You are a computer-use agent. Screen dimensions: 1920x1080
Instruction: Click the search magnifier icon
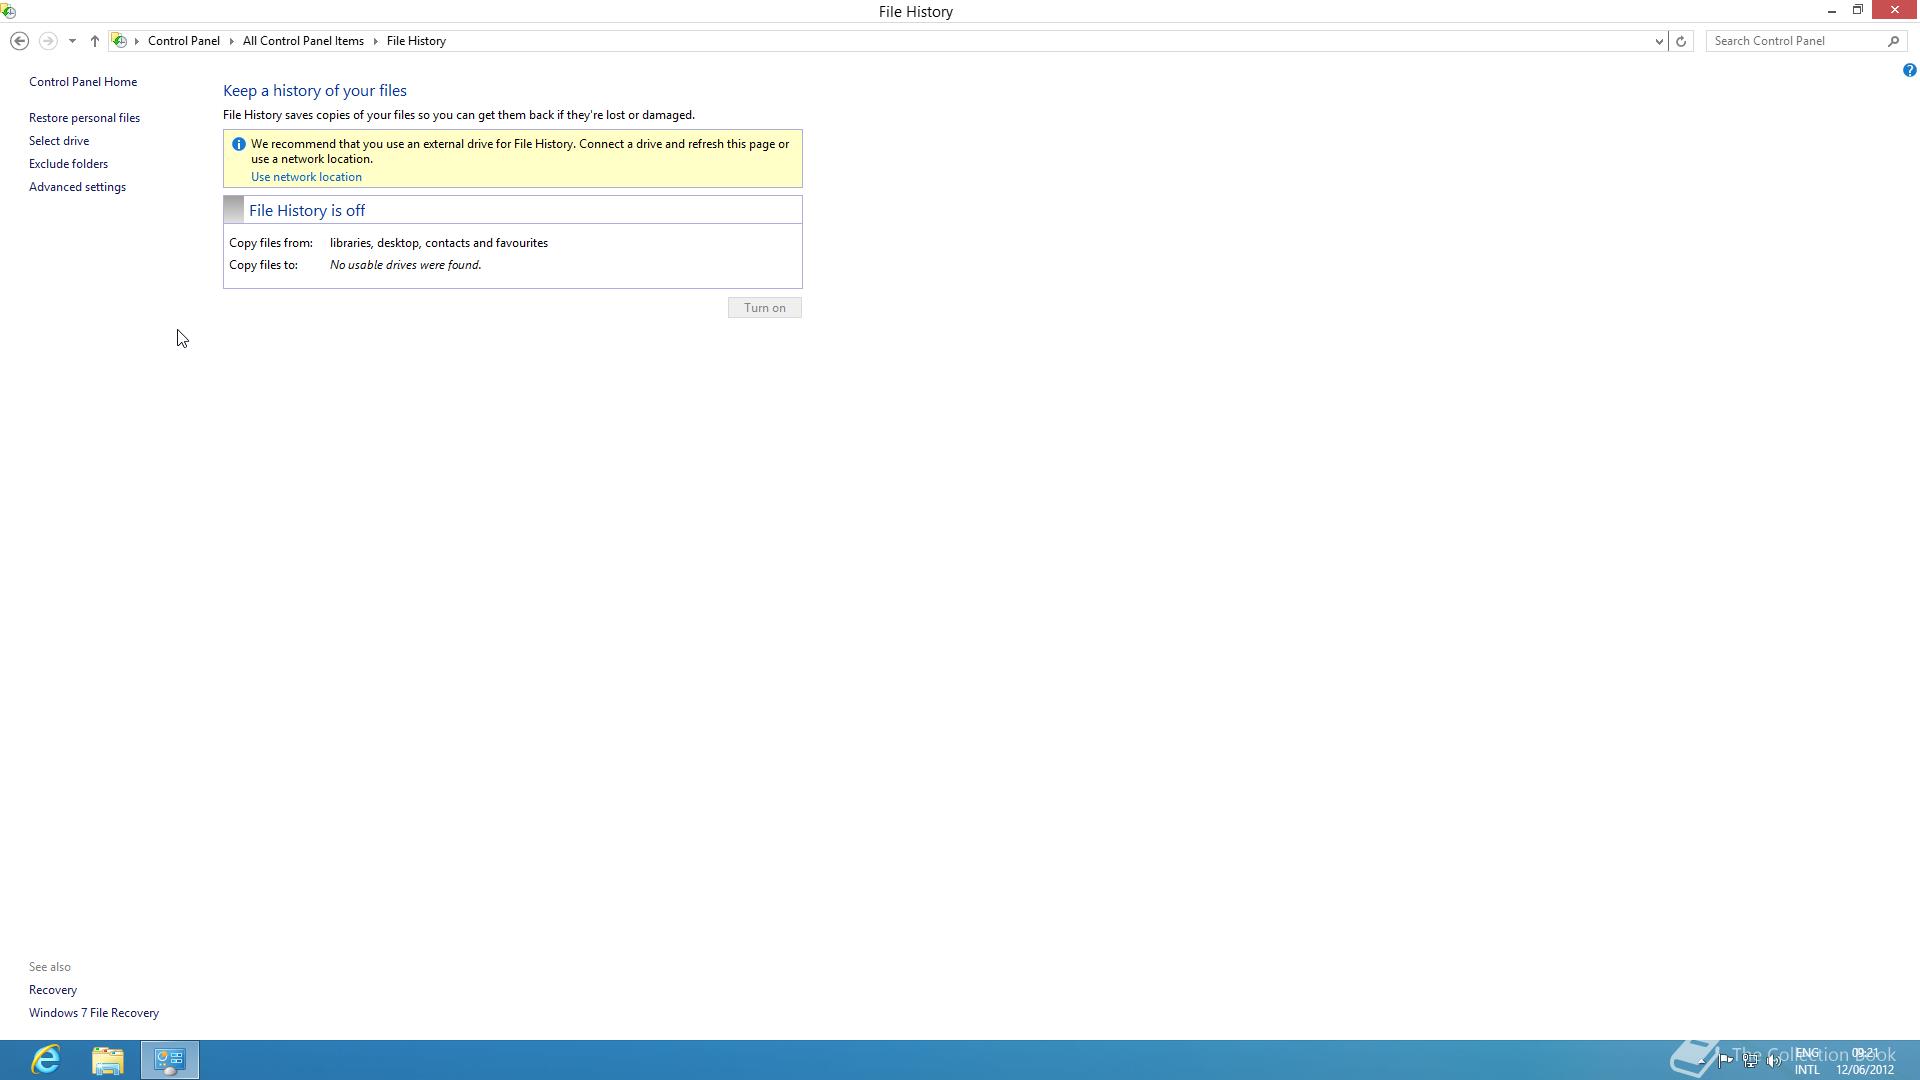[x=1893, y=41]
